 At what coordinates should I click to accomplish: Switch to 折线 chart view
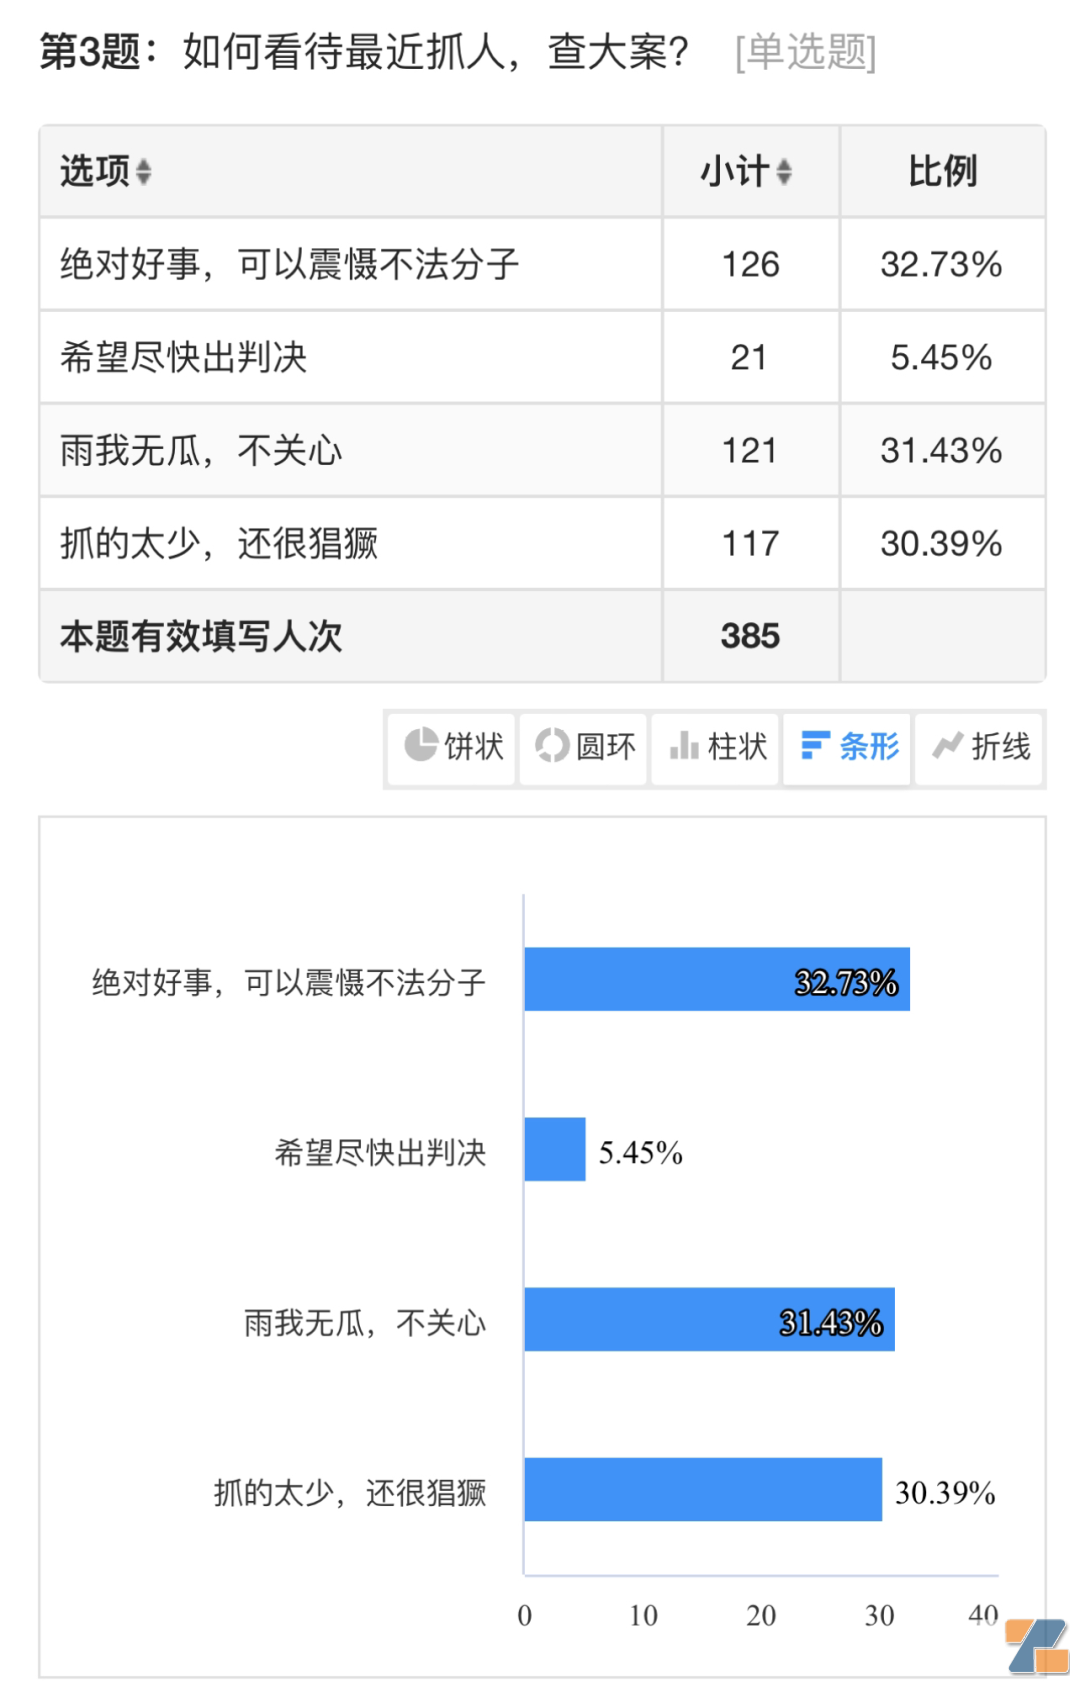point(1000,746)
